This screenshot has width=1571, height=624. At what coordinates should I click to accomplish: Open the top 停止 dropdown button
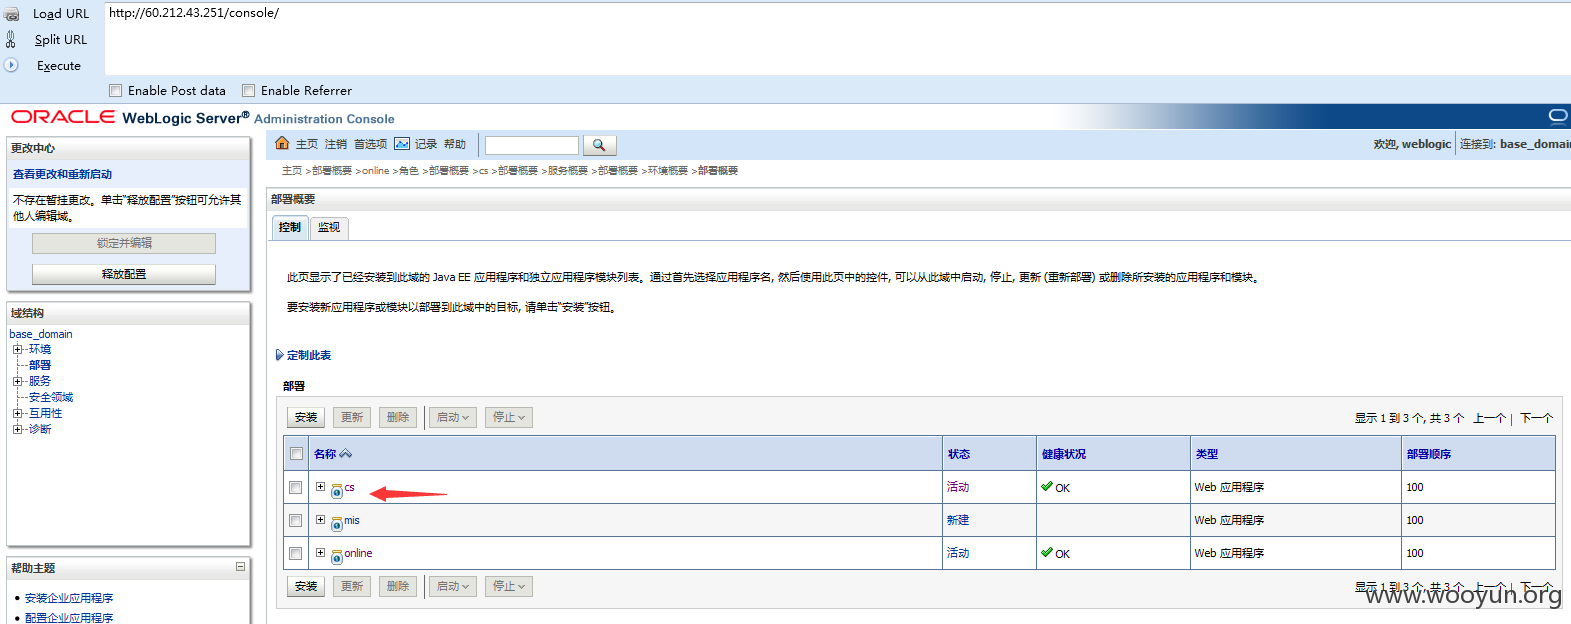pyautogui.click(x=509, y=417)
